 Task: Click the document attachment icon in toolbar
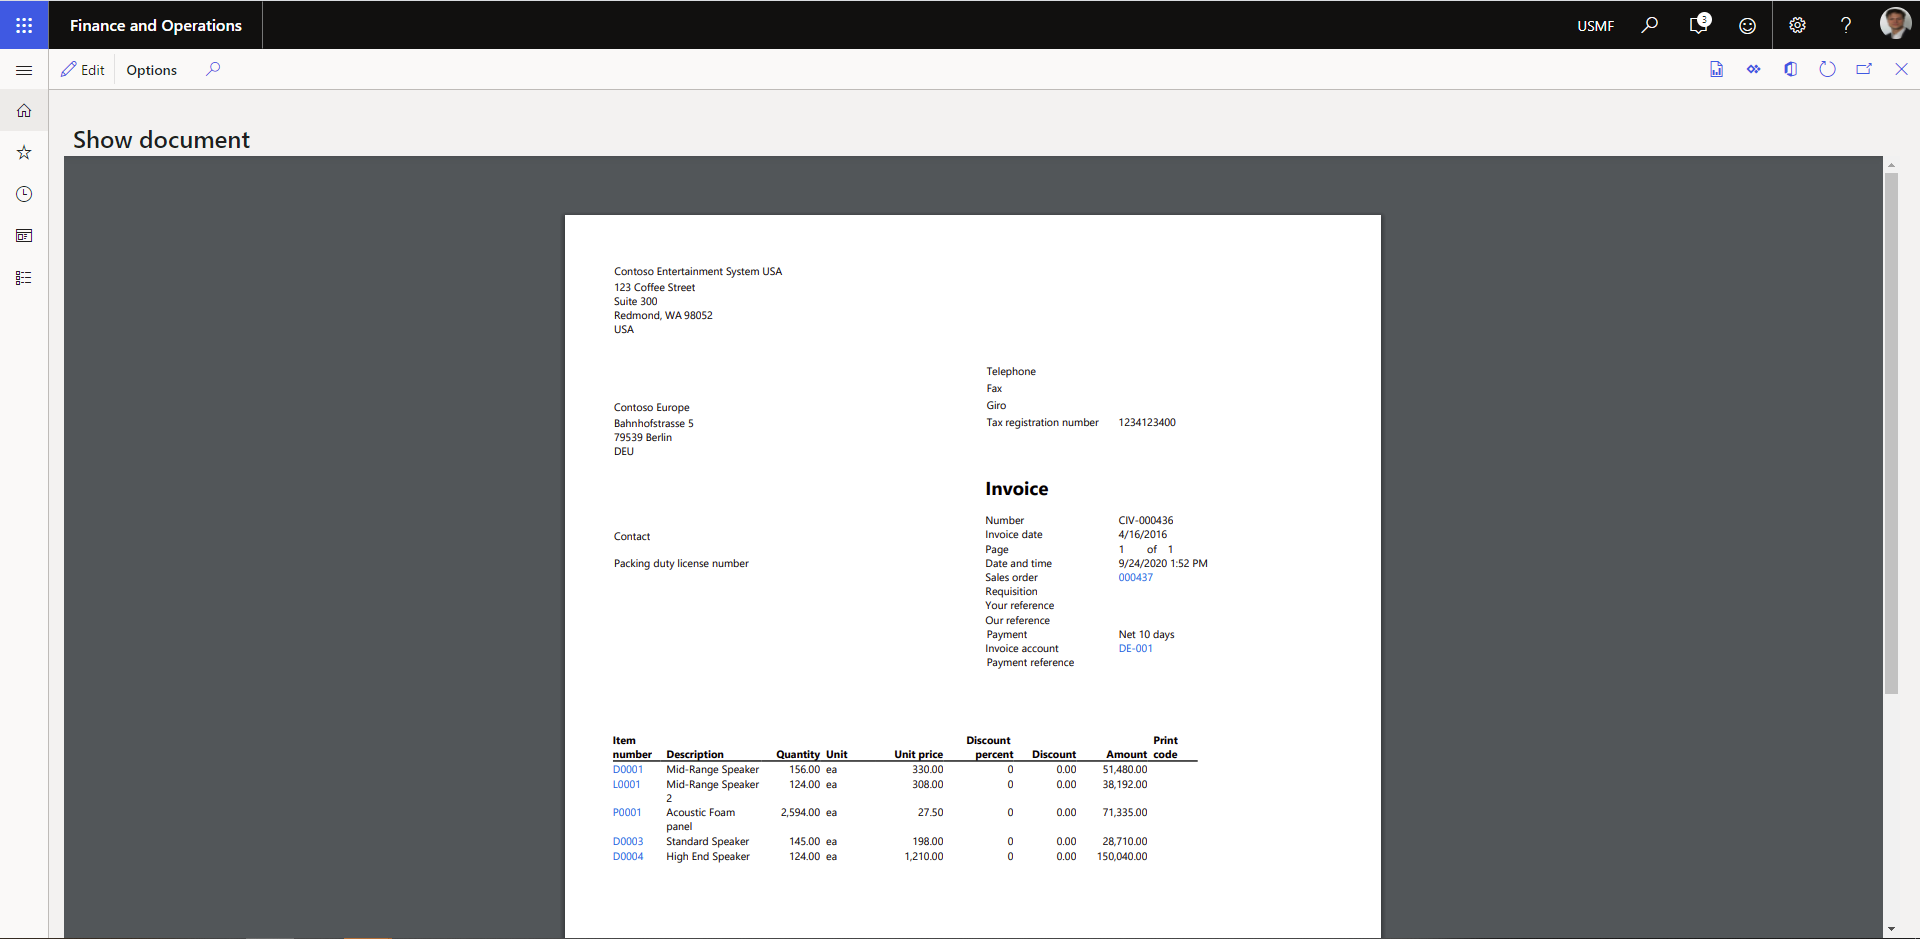pos(1716,69)
